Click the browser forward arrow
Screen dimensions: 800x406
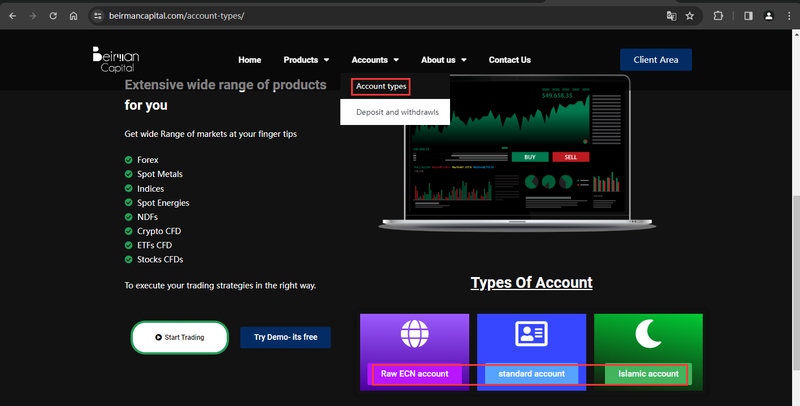[x=33, y=16]
